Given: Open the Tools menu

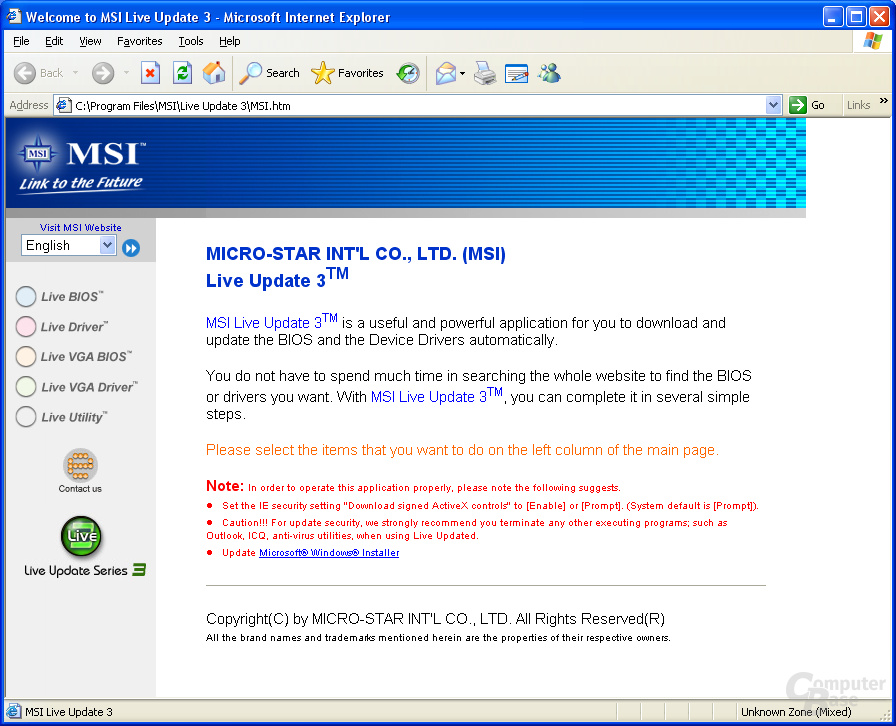Looking at the screenshot, I should pos(191,41).
